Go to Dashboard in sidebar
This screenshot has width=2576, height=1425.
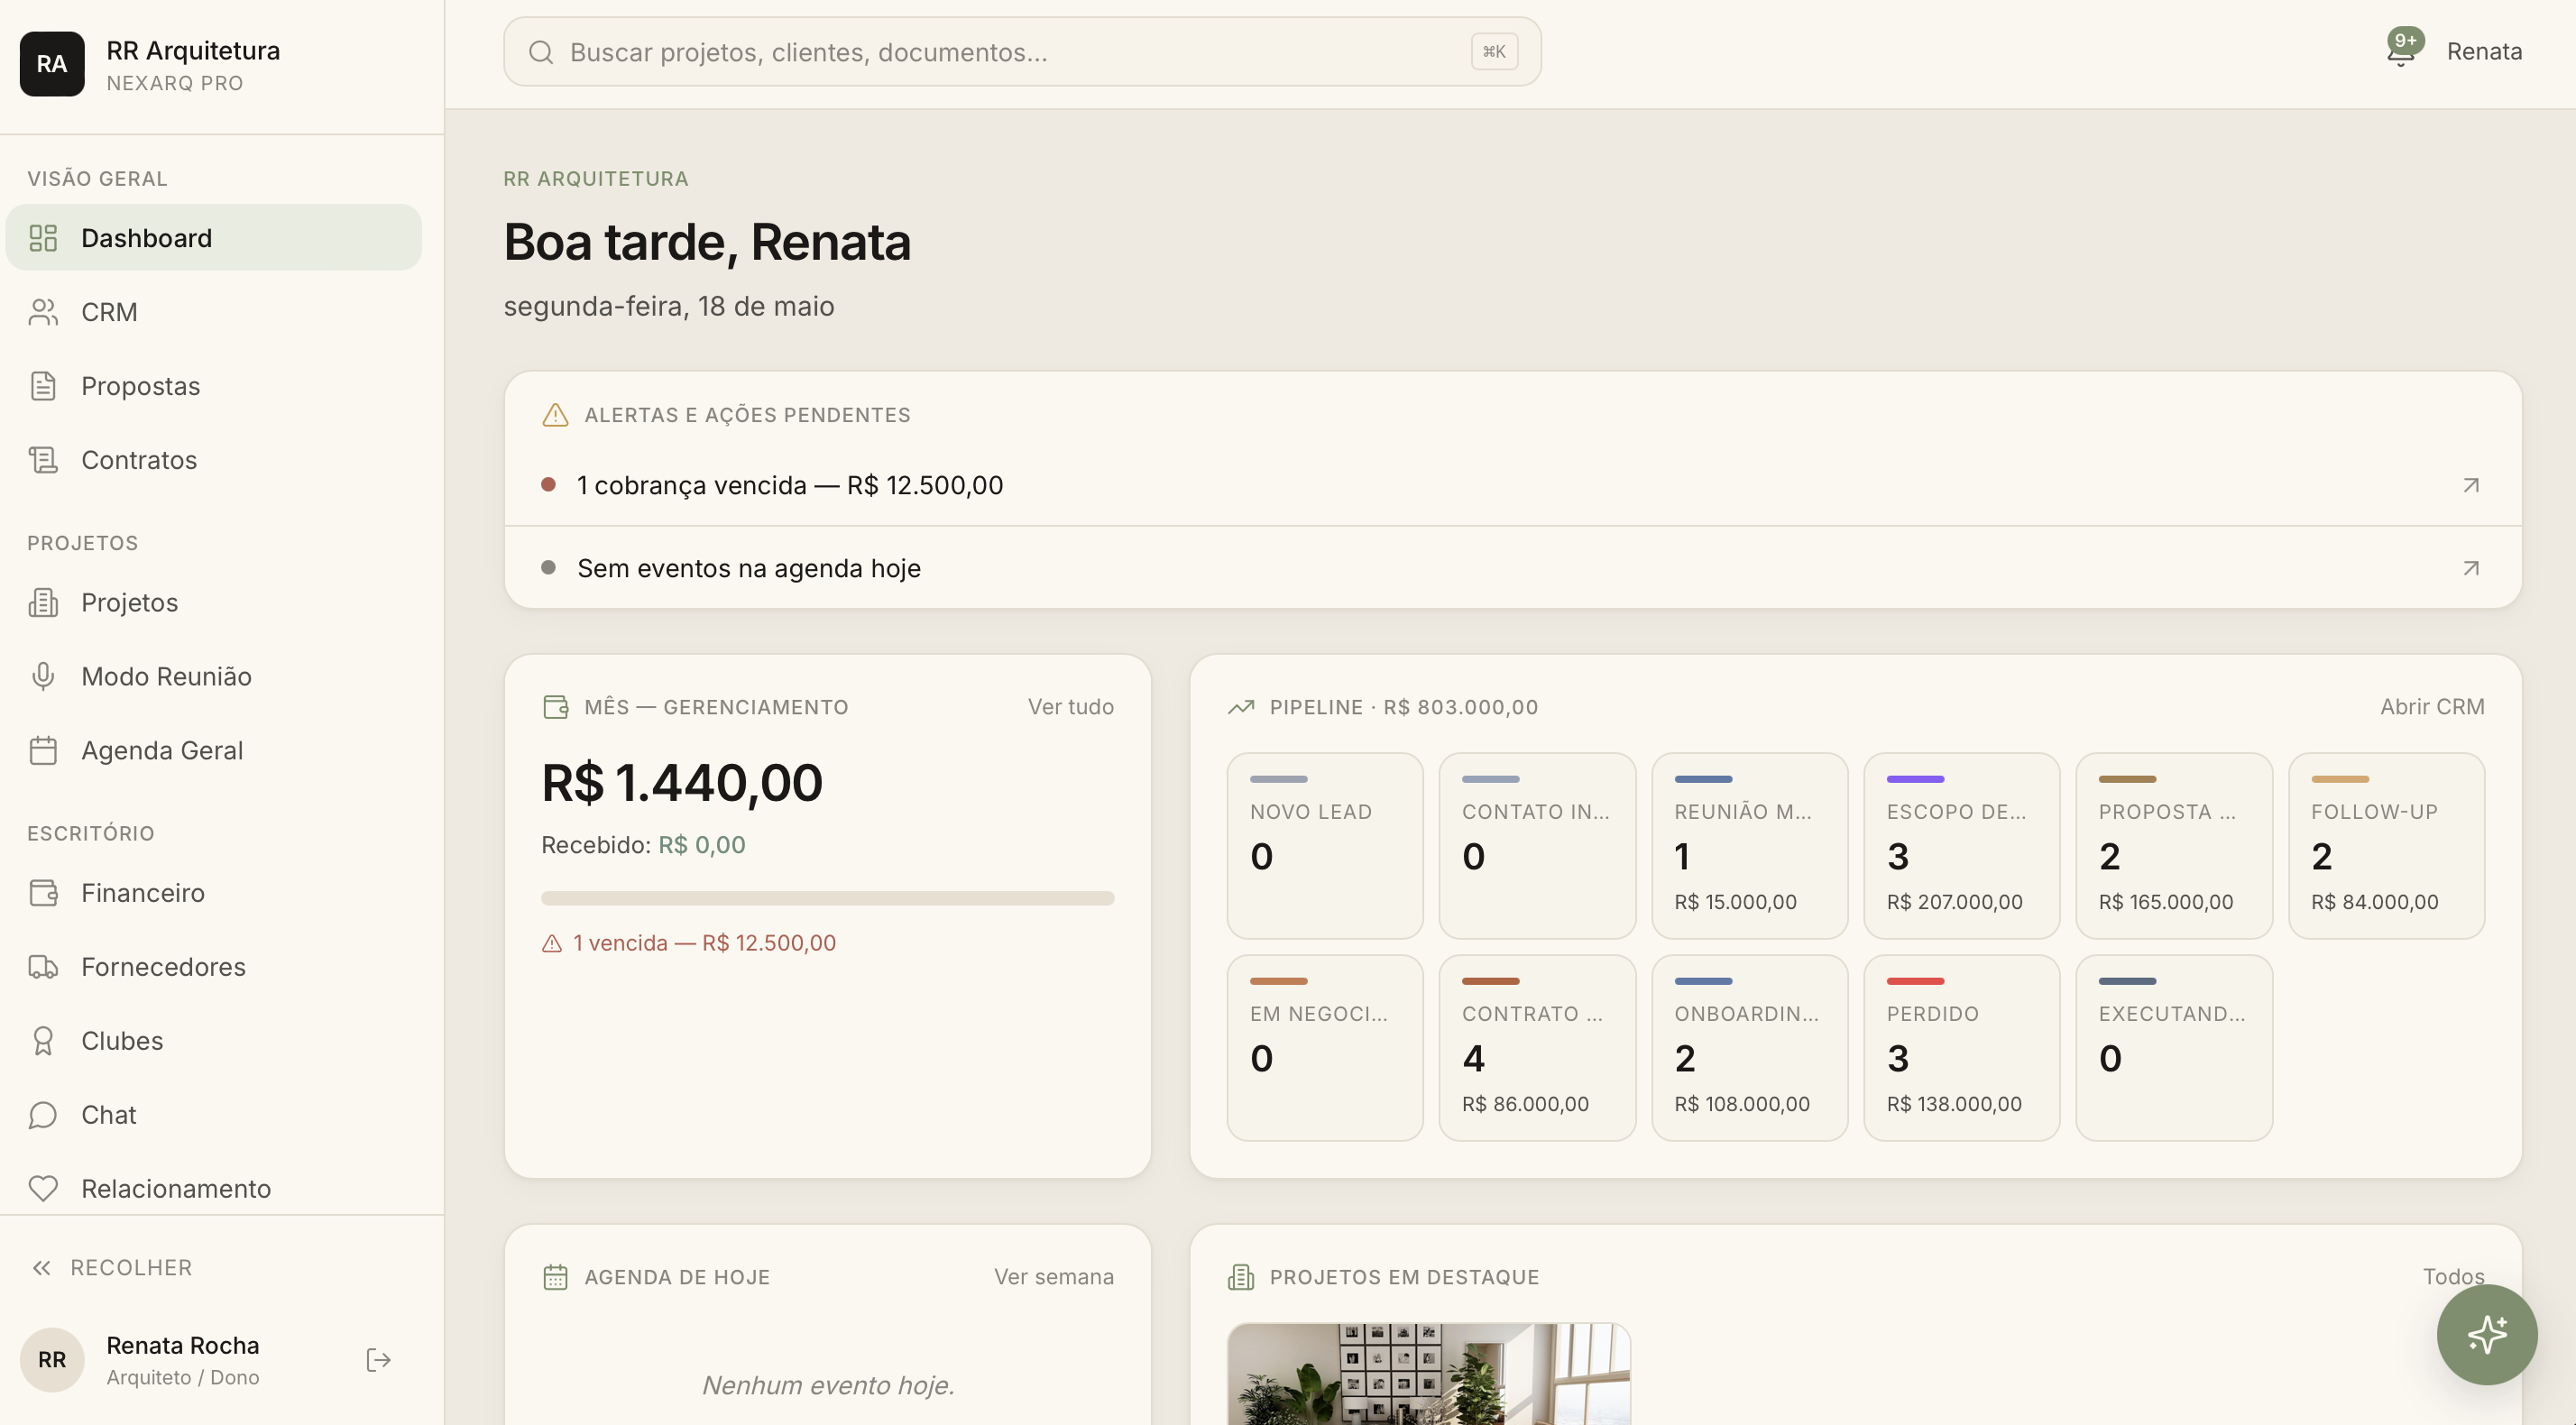pos(214,238)
